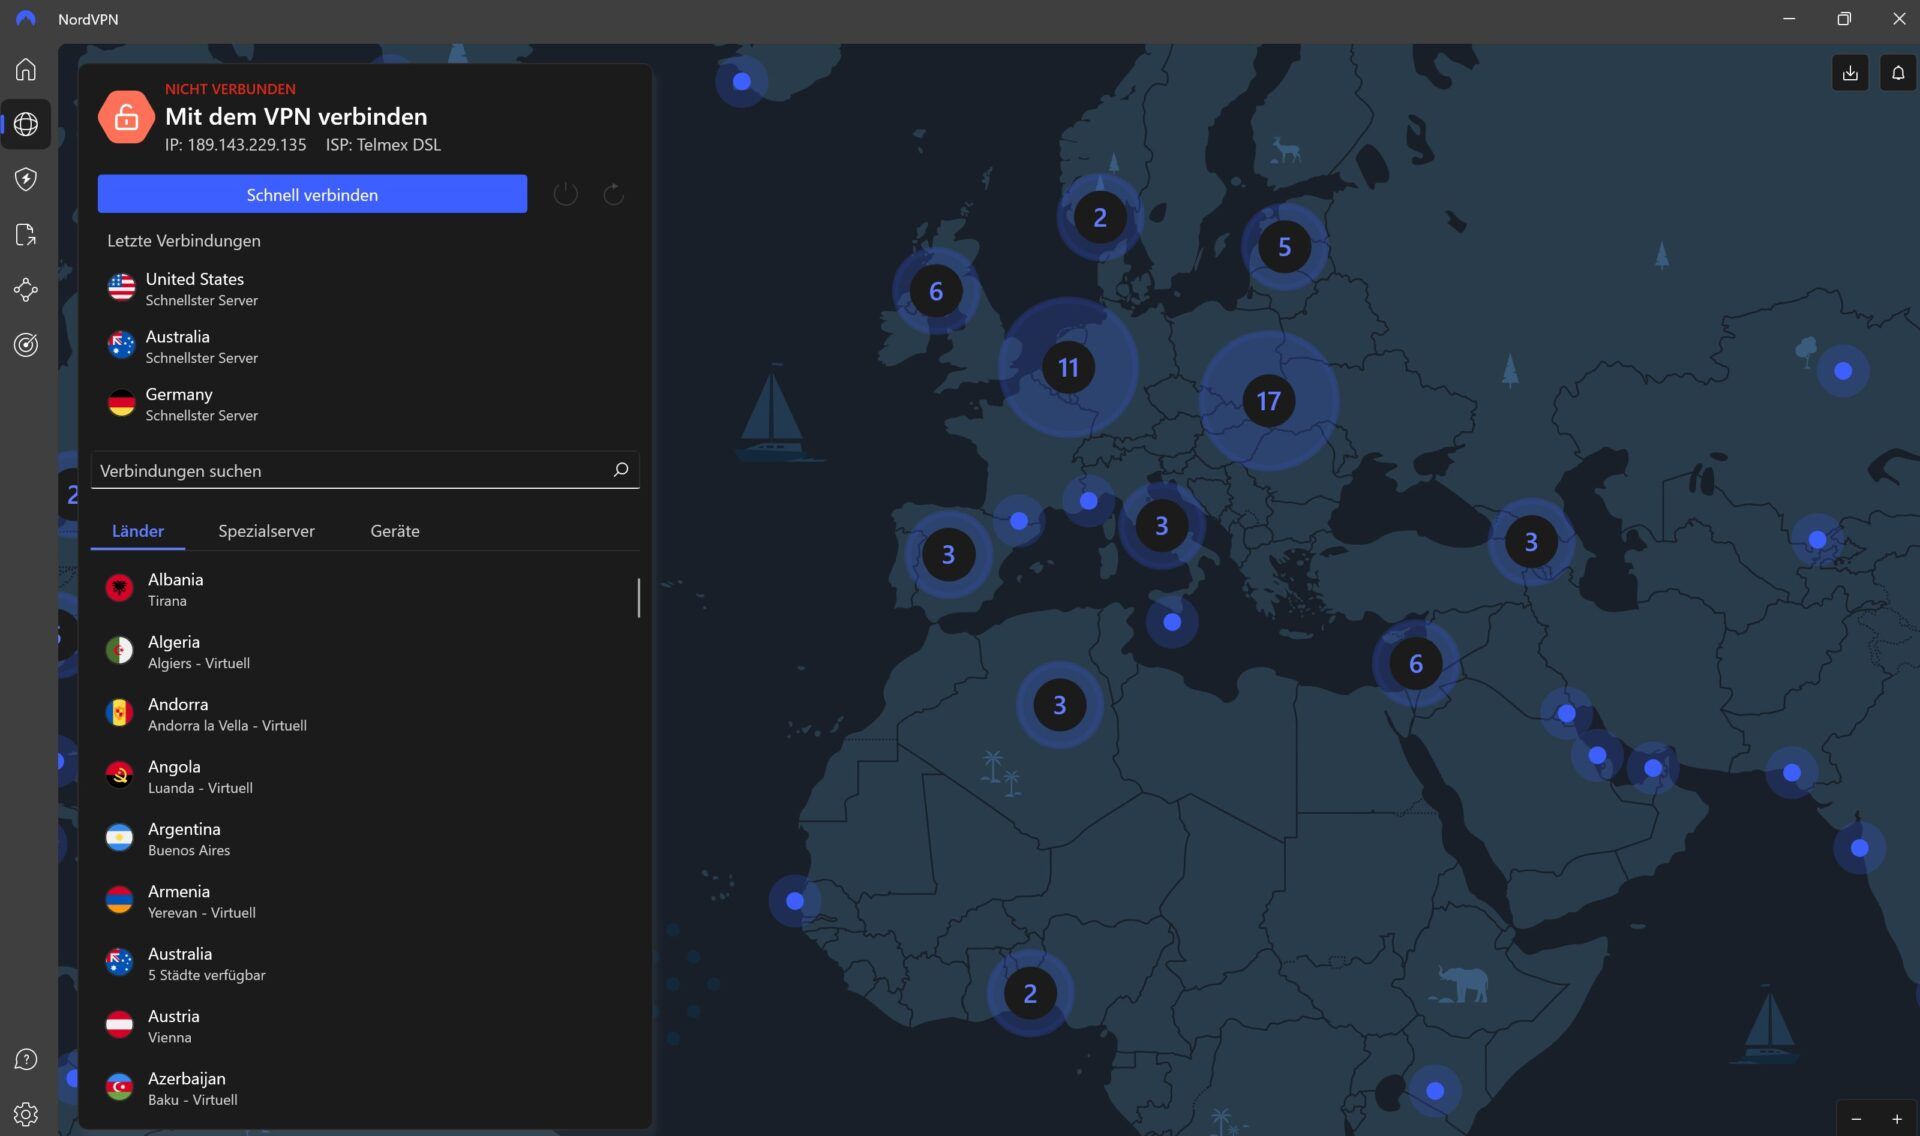Select Austria Vienna
1920x1136 pixels.
(x=365, y=1026)
